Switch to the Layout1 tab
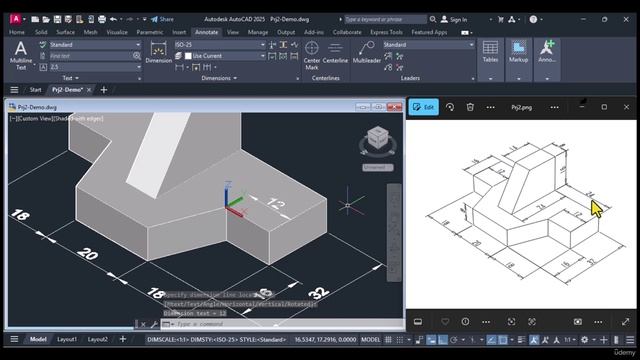The width and height of the screenshot is (640, 360). pos(67,339)
